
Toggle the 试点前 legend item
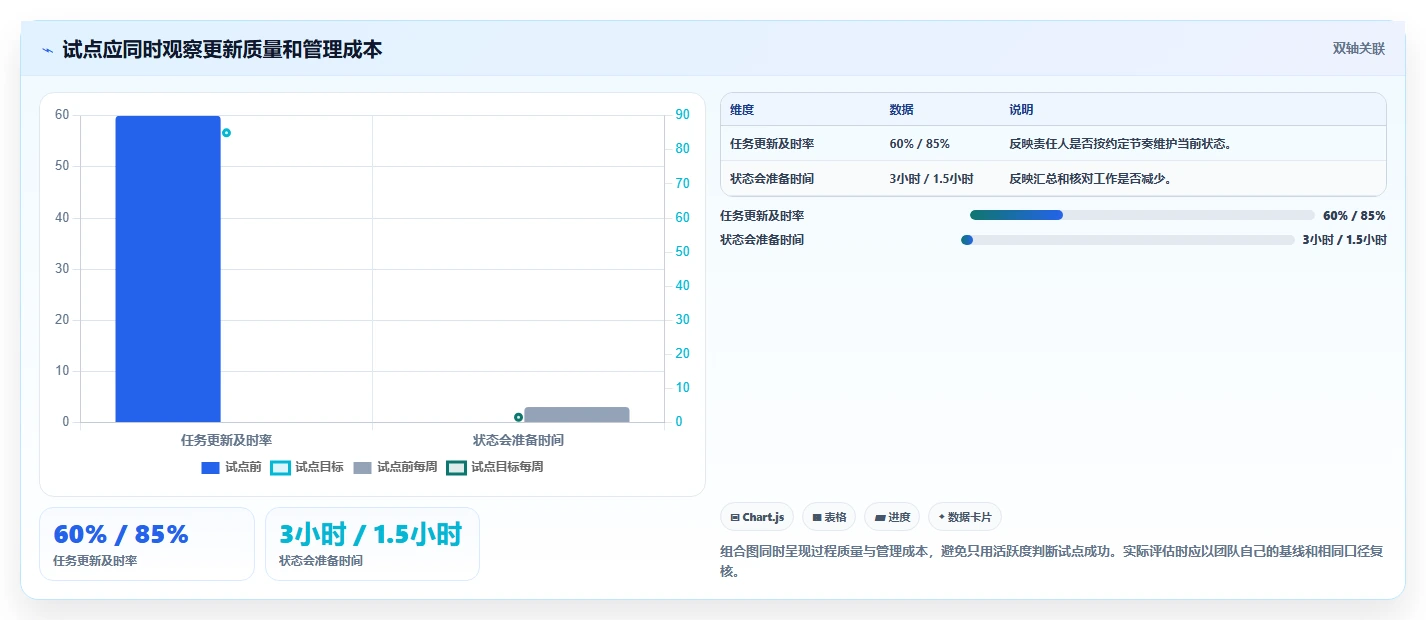point(231,467)
